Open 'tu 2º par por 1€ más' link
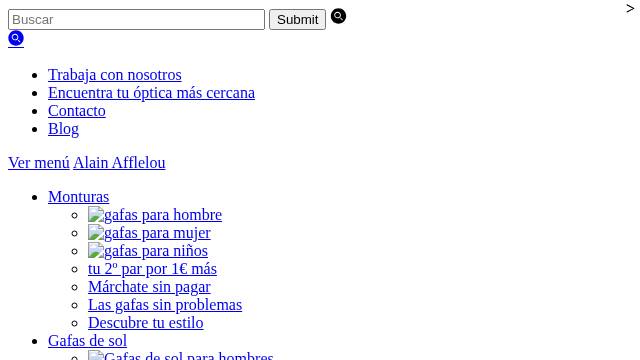 coord(152,269)
